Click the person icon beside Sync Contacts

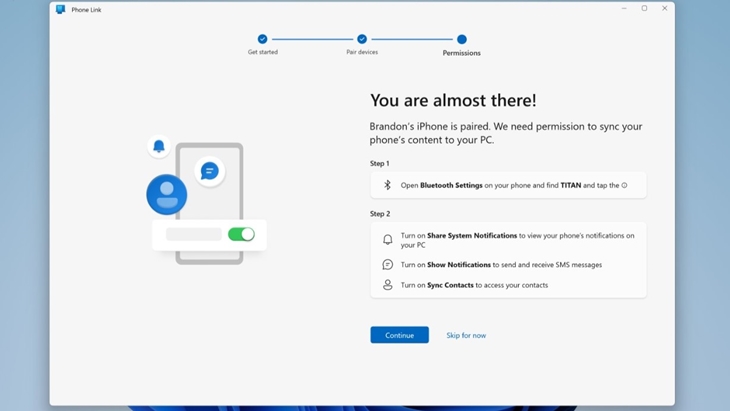click(387, 285)
